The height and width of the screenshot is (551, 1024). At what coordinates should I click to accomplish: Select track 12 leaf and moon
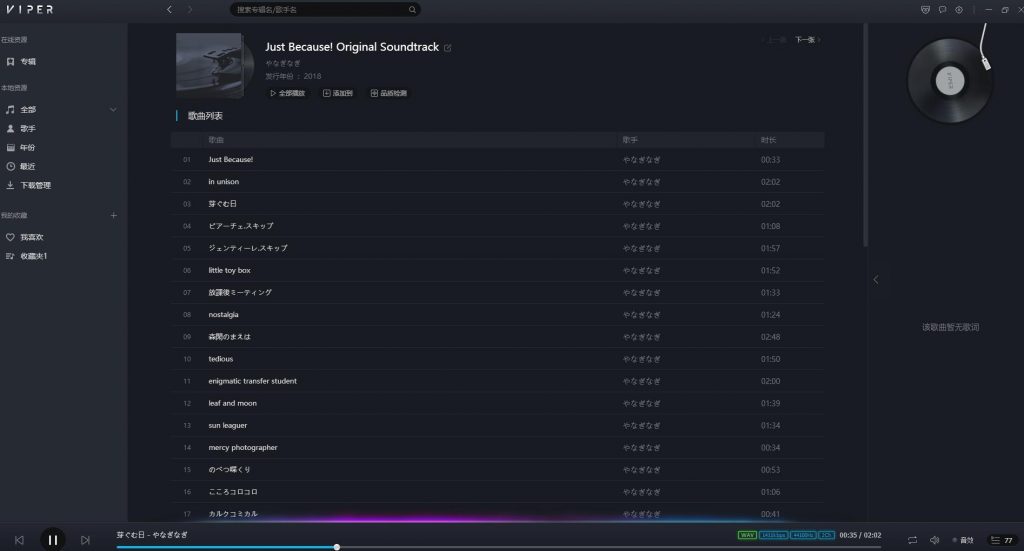point(498,403)
